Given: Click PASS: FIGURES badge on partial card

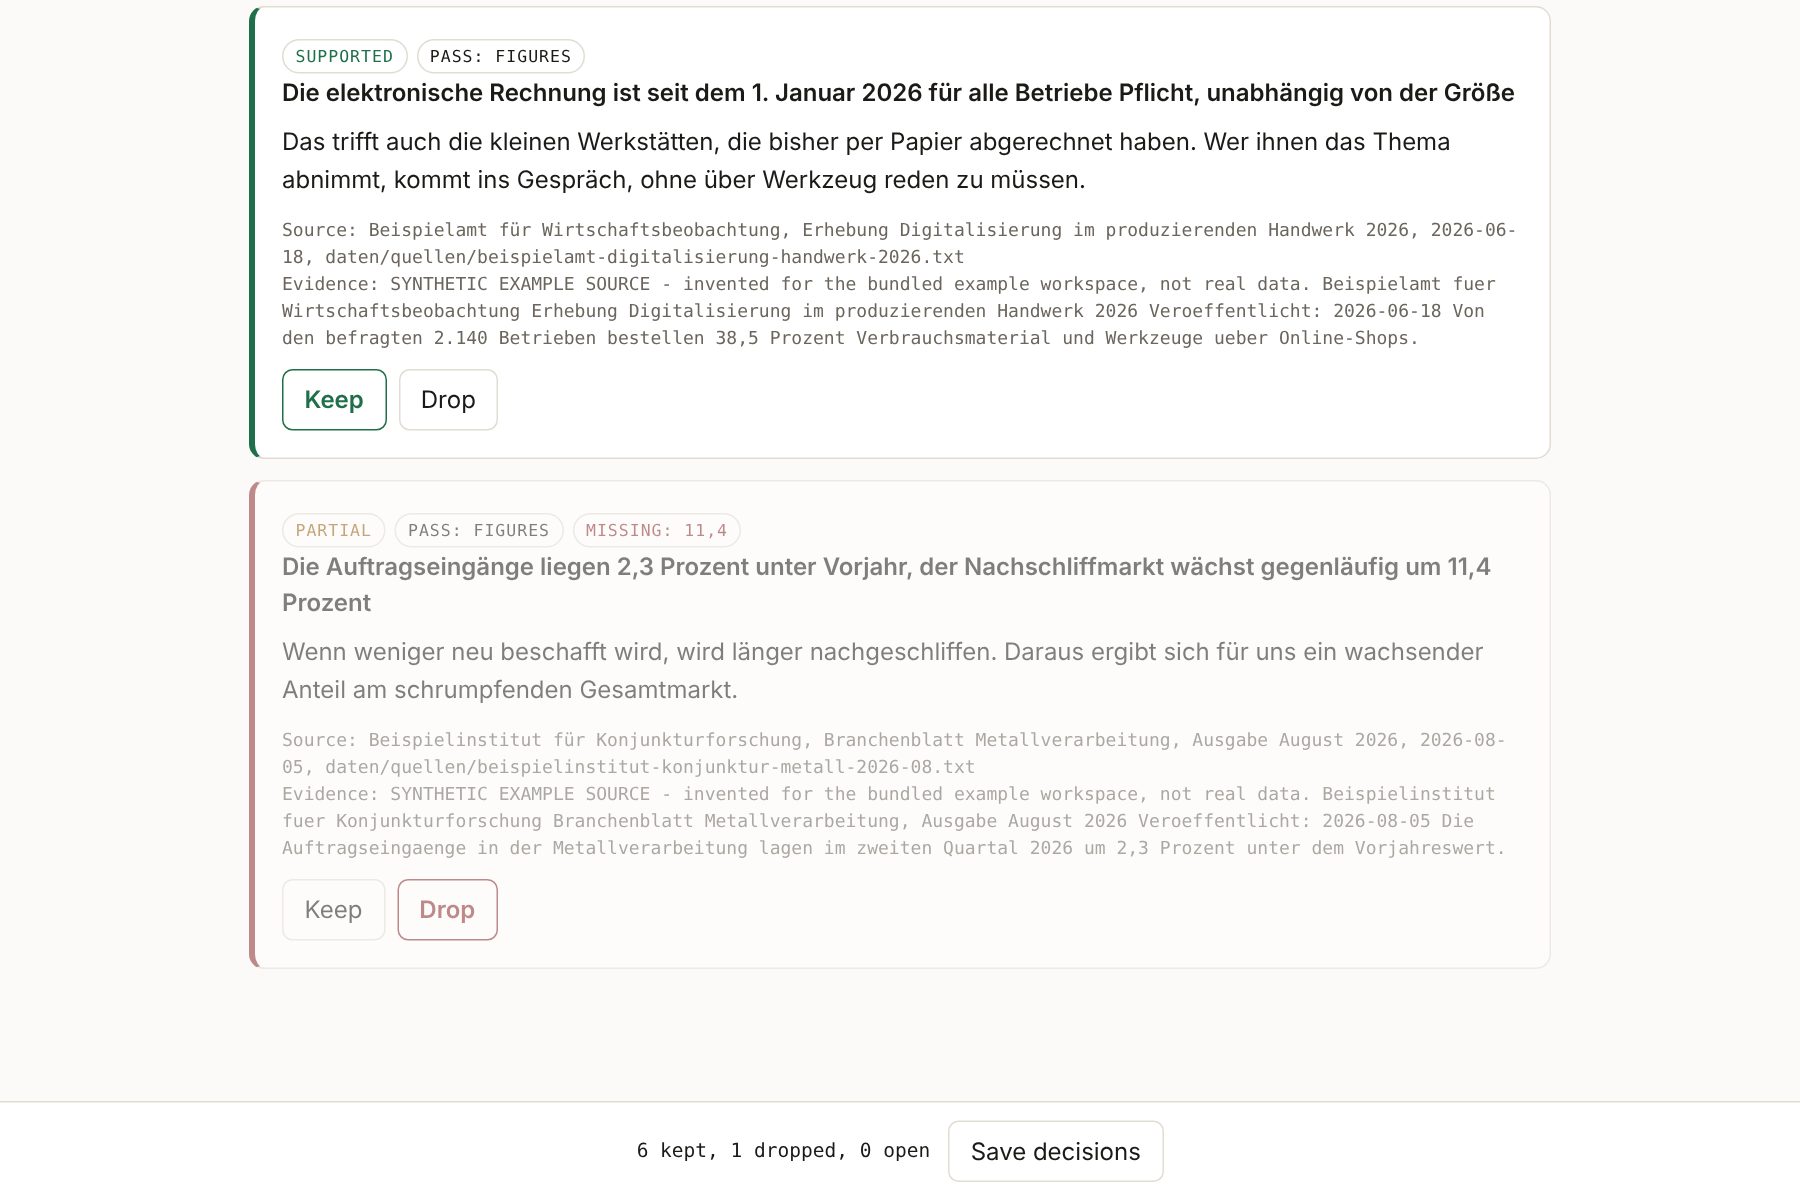Looking at the screenshot, I should click(x=478, y=531).
